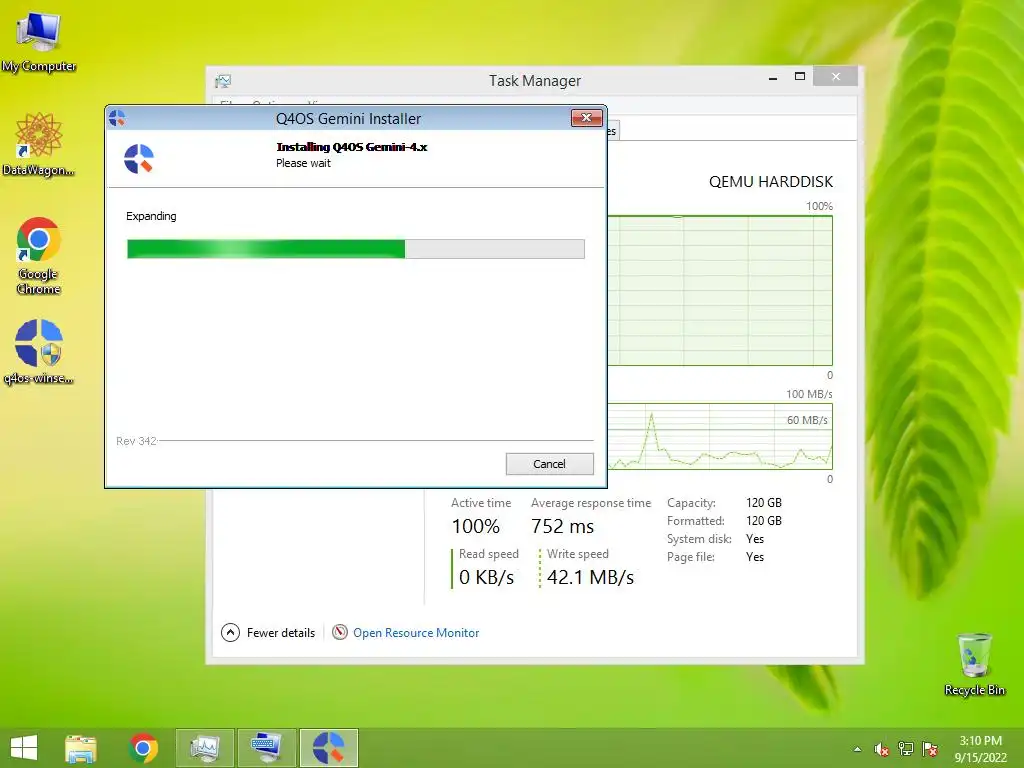Click the 100% active time value
The height and width of the screenshot is (768, 1024).
[475, 526]
